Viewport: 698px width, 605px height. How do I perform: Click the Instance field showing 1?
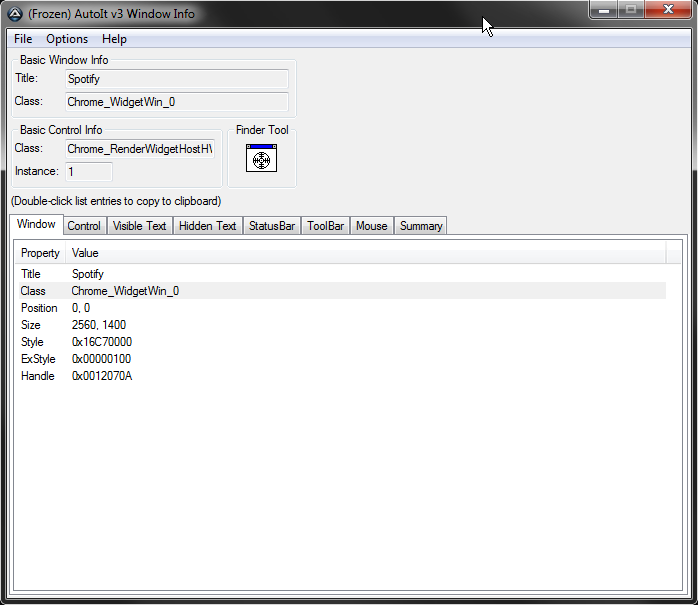89,172
